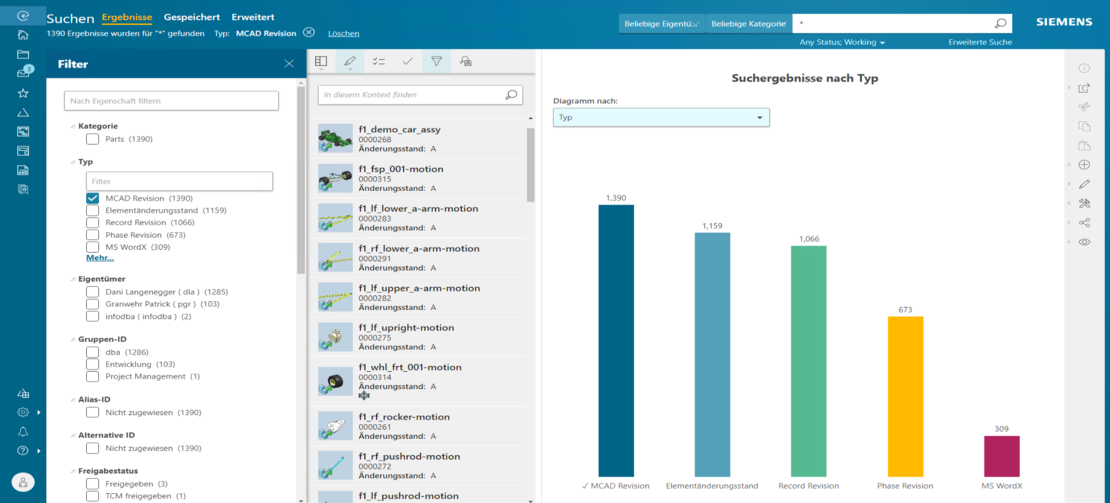Click the yellow Phase Revision bar

coord(905,396)
